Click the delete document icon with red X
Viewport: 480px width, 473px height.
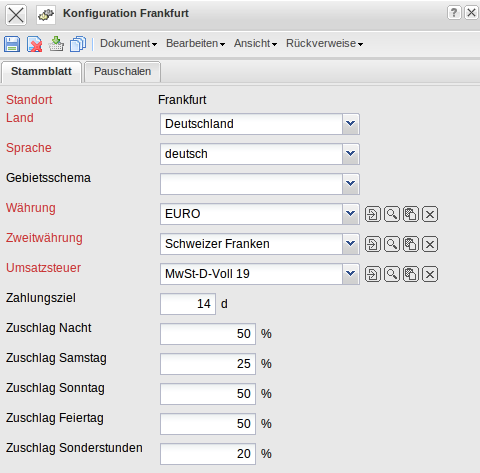click(x=34, y=44)
